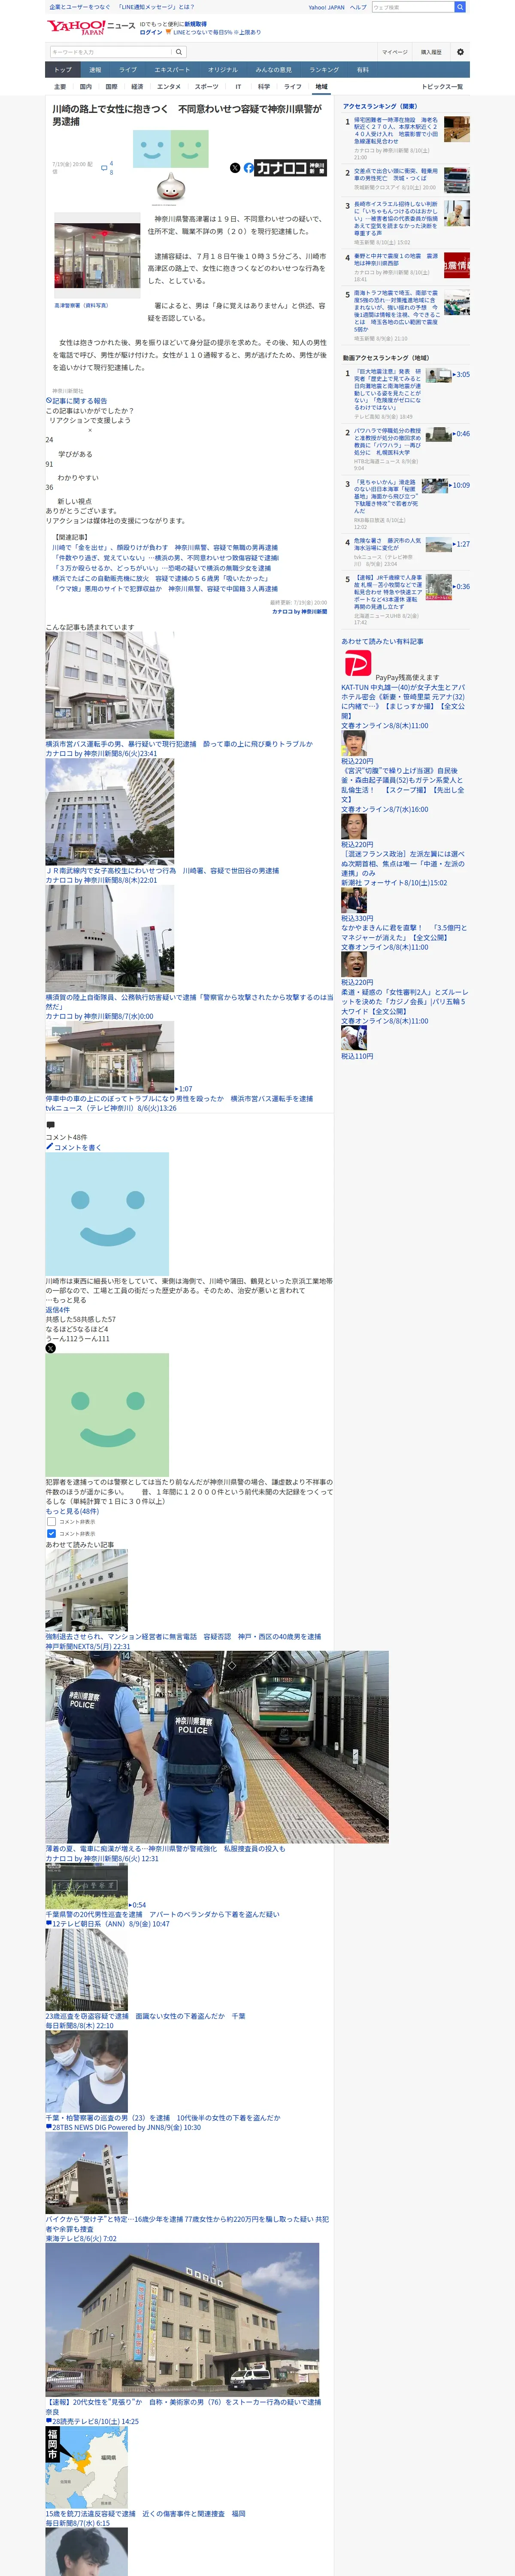
Task: Click the keyword search magnifier icon
Action: click(x=179, y=52)
